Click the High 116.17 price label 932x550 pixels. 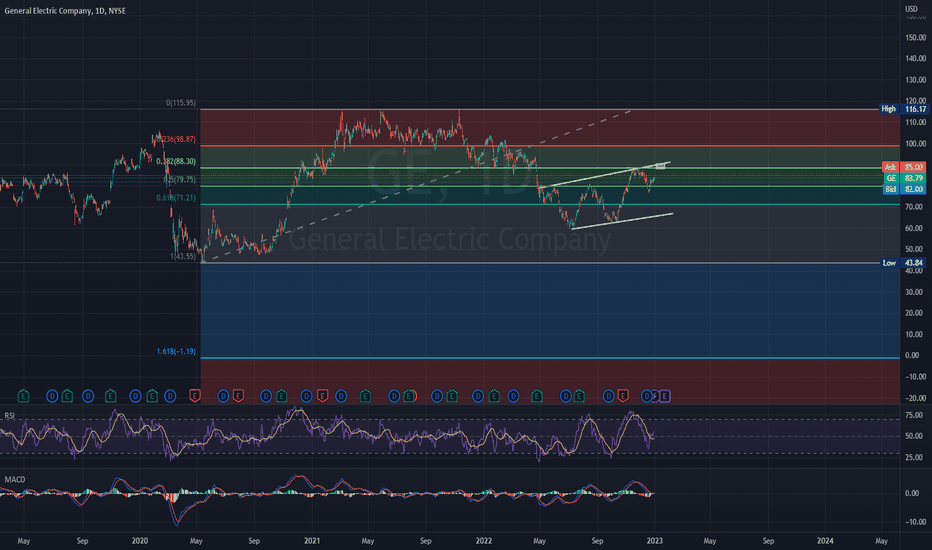[x=903, y=109]
